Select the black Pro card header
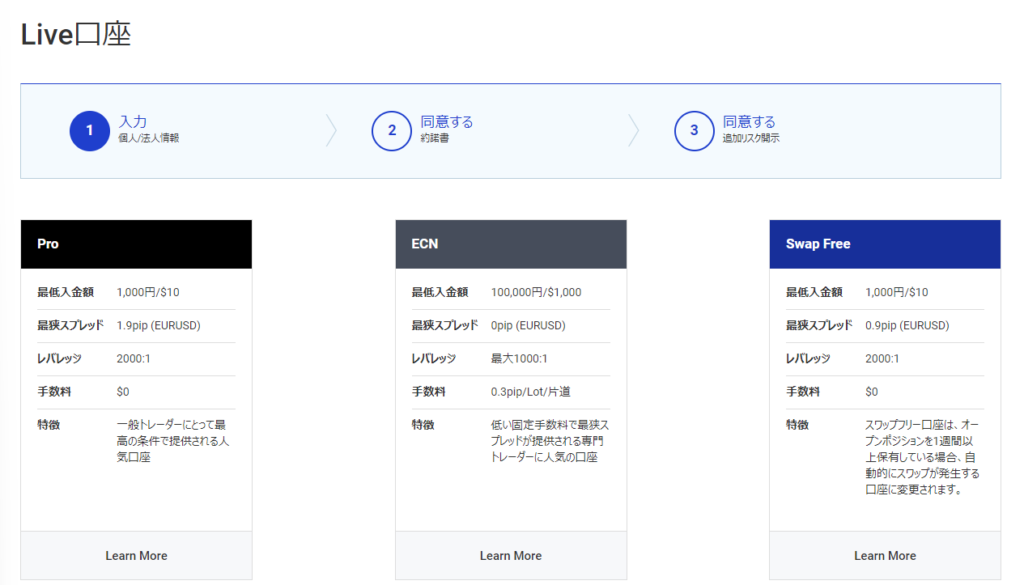The width and height of the screenshot is (1024, 585). click(136, 243)
